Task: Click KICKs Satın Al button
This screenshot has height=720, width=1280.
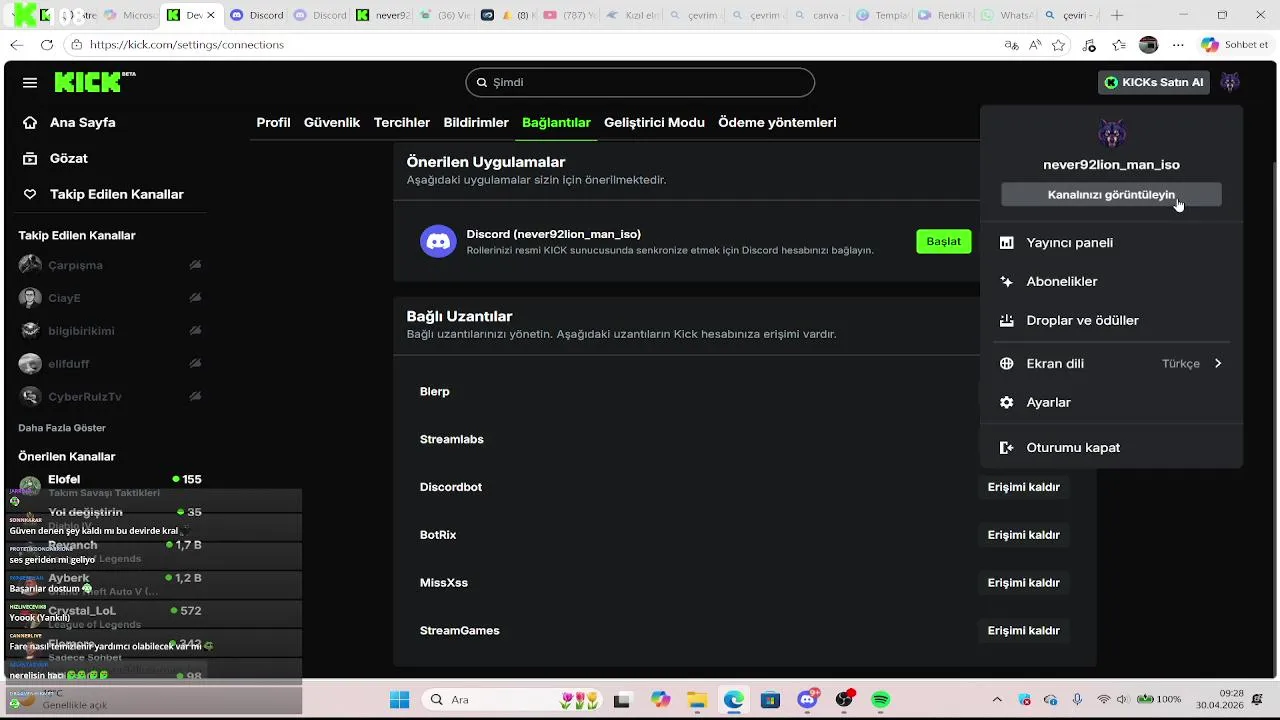Action: 1153,82
